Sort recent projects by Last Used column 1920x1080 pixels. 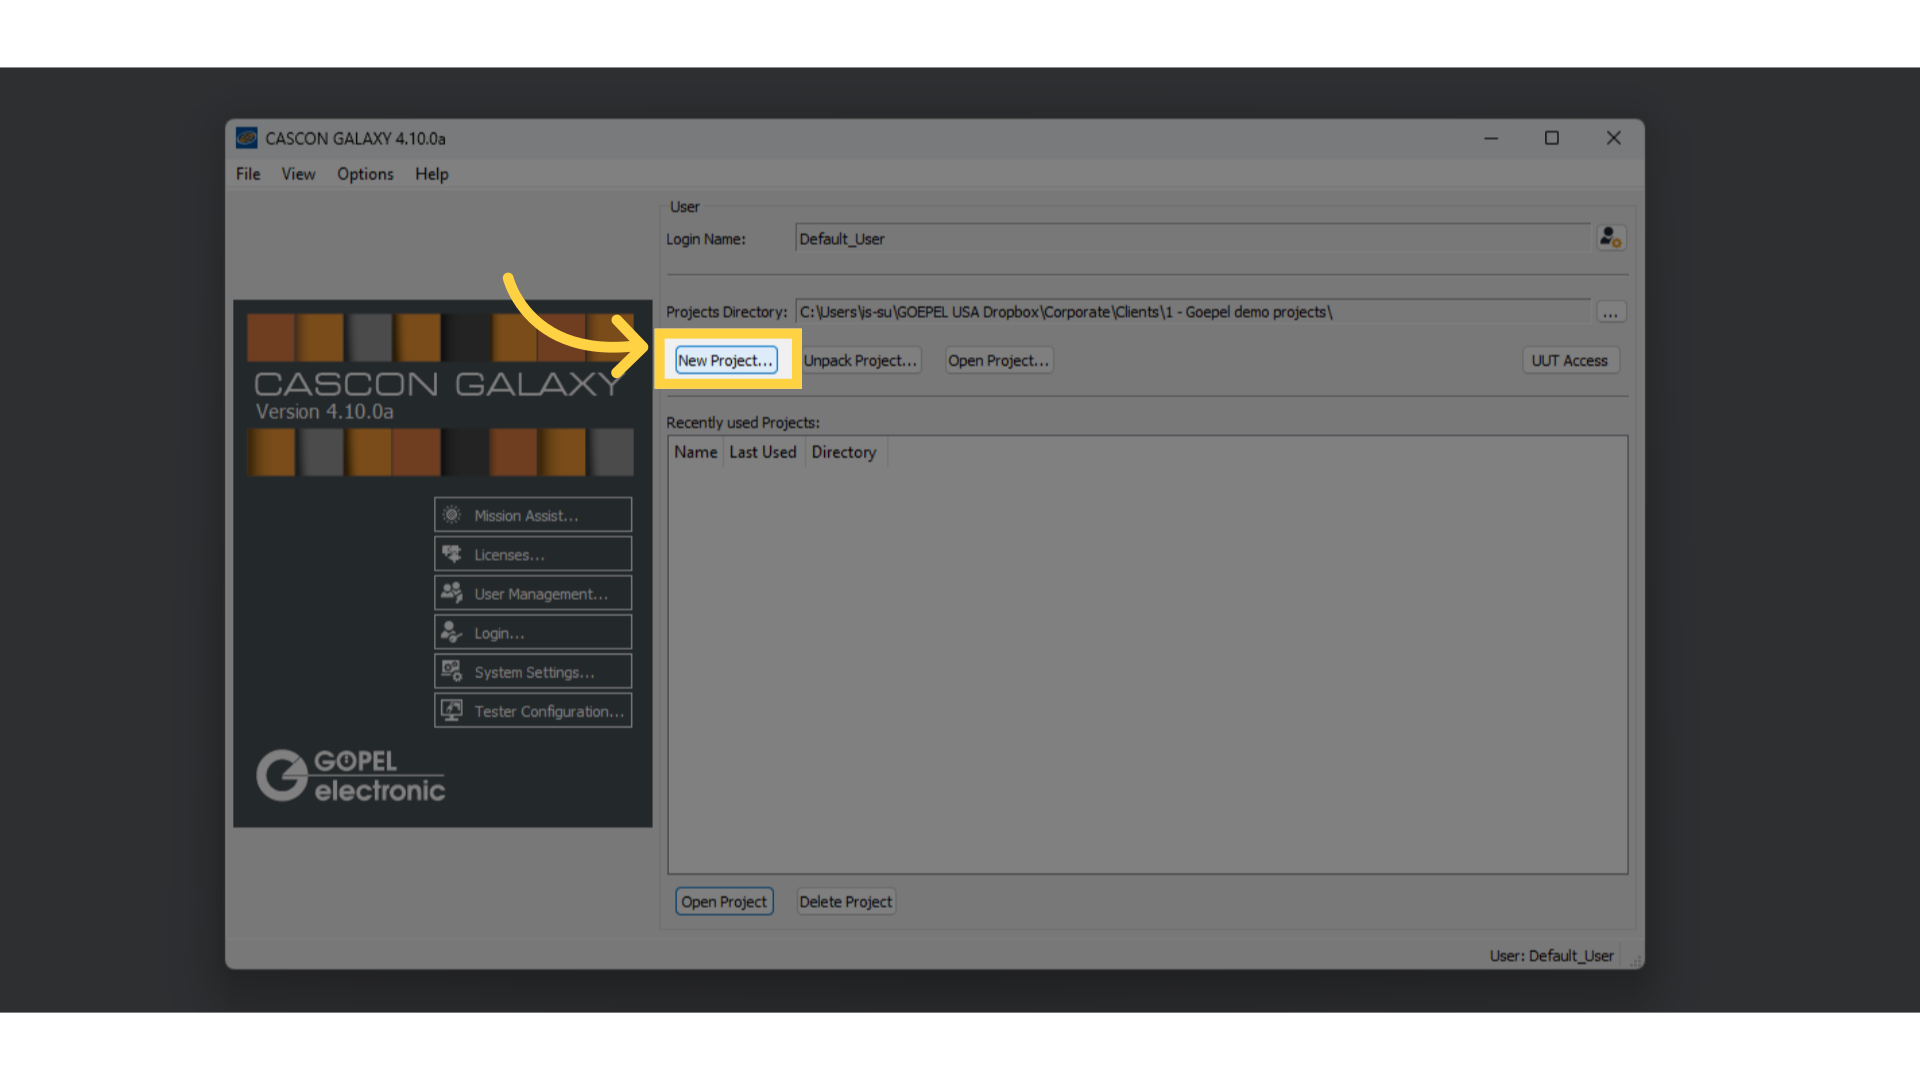(763, 452)
